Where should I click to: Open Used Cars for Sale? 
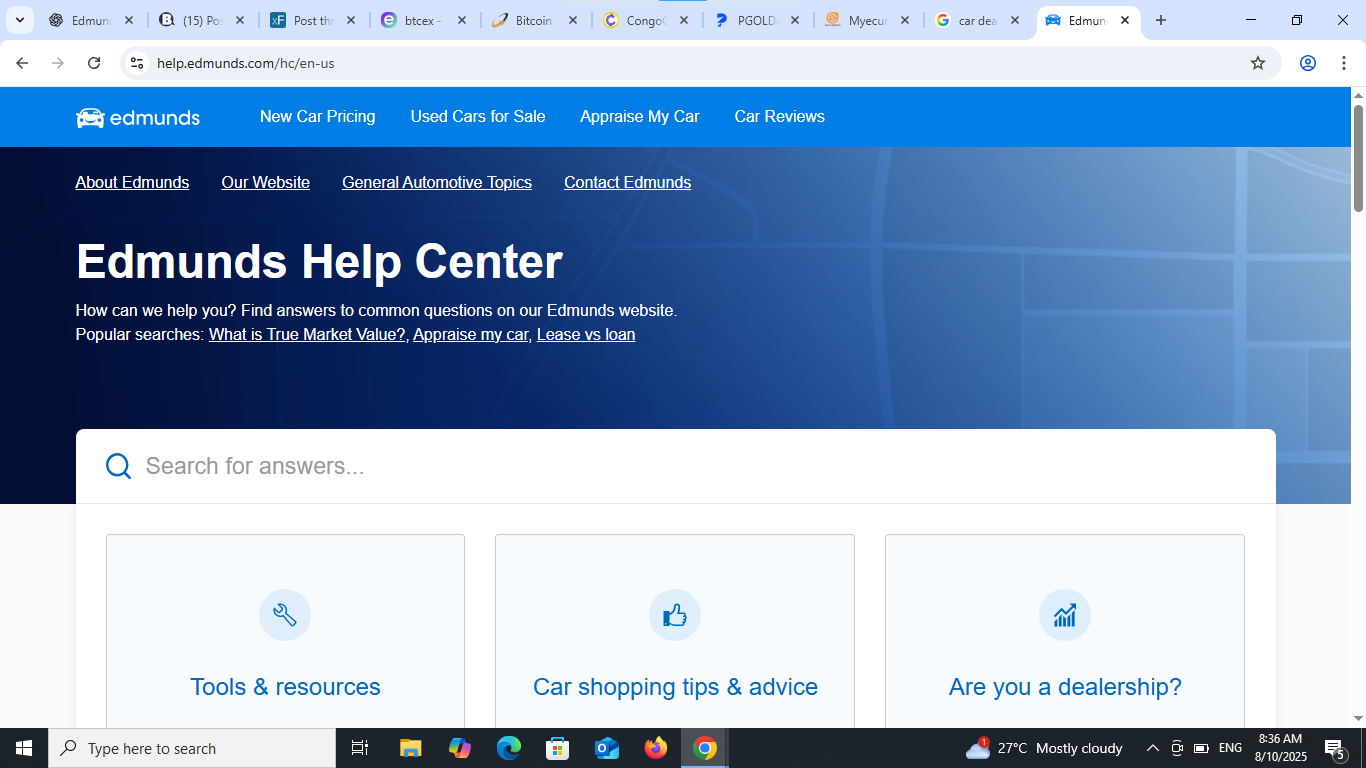point(478,117)
